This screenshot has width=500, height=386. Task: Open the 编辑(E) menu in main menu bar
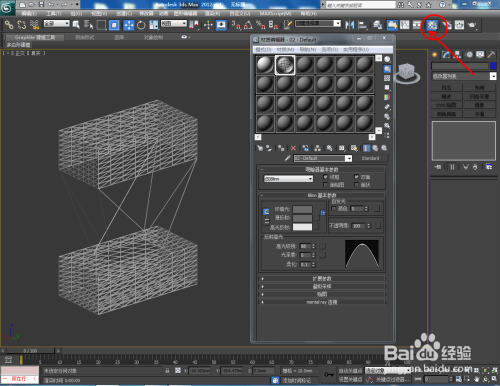coord(29,14)
